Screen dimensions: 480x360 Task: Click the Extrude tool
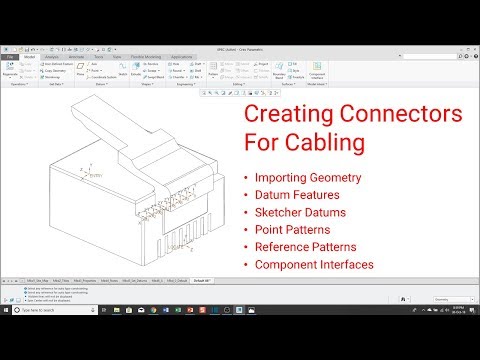(136, 69)
